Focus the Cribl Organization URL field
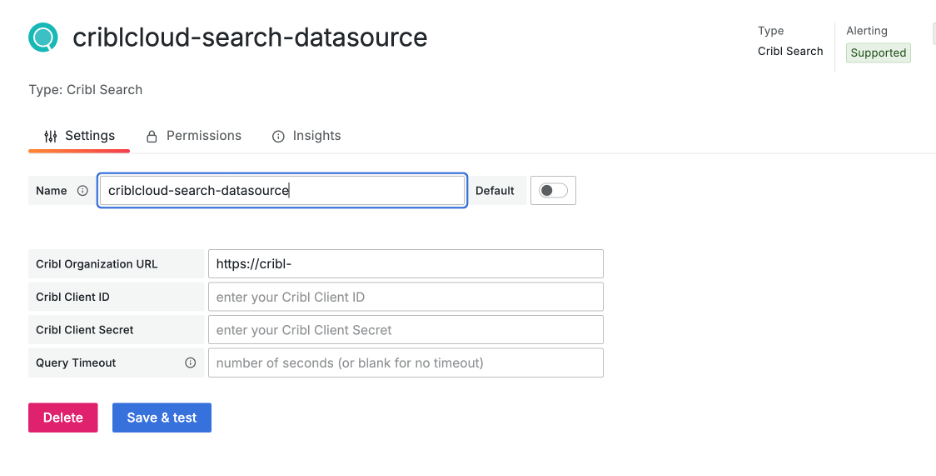Viewport: 936px width, 476px height. pos(405,264)
